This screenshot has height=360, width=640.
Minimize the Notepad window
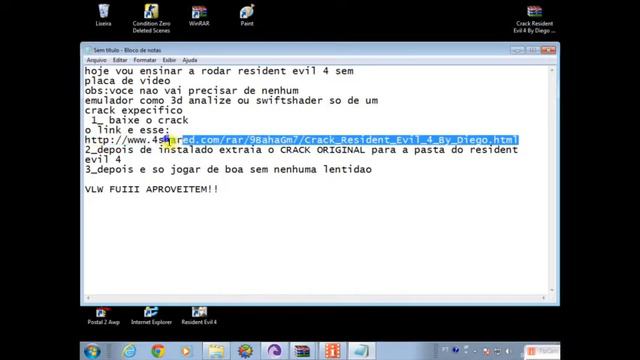(517, 50)
